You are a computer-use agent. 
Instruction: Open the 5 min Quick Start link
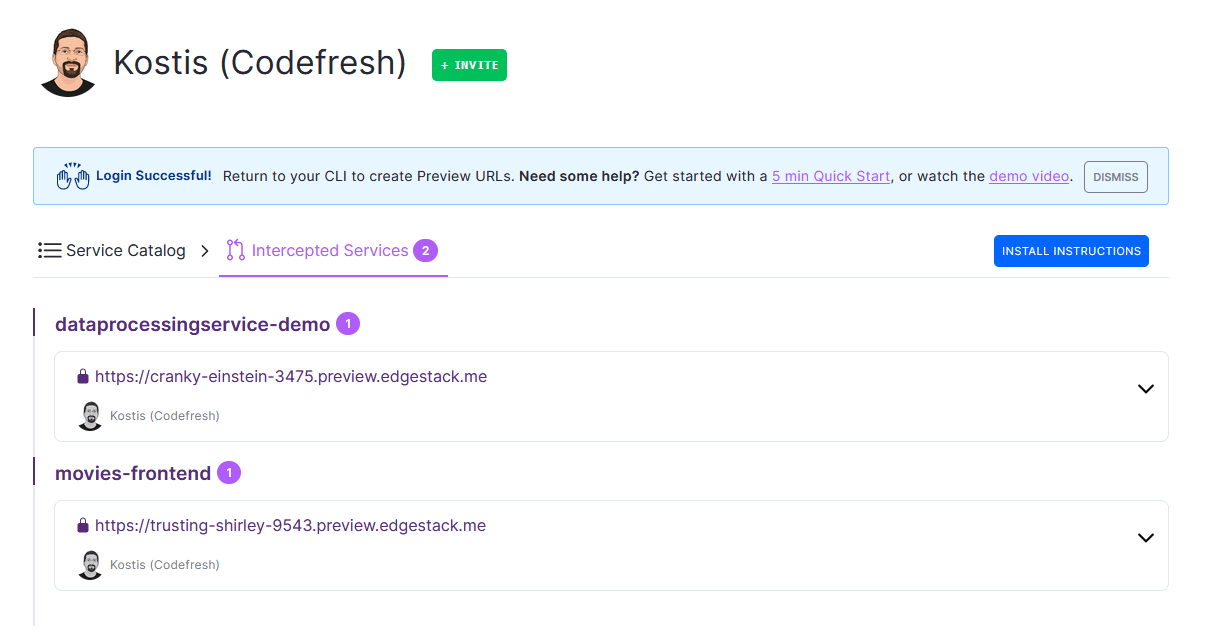click(830, 176)
